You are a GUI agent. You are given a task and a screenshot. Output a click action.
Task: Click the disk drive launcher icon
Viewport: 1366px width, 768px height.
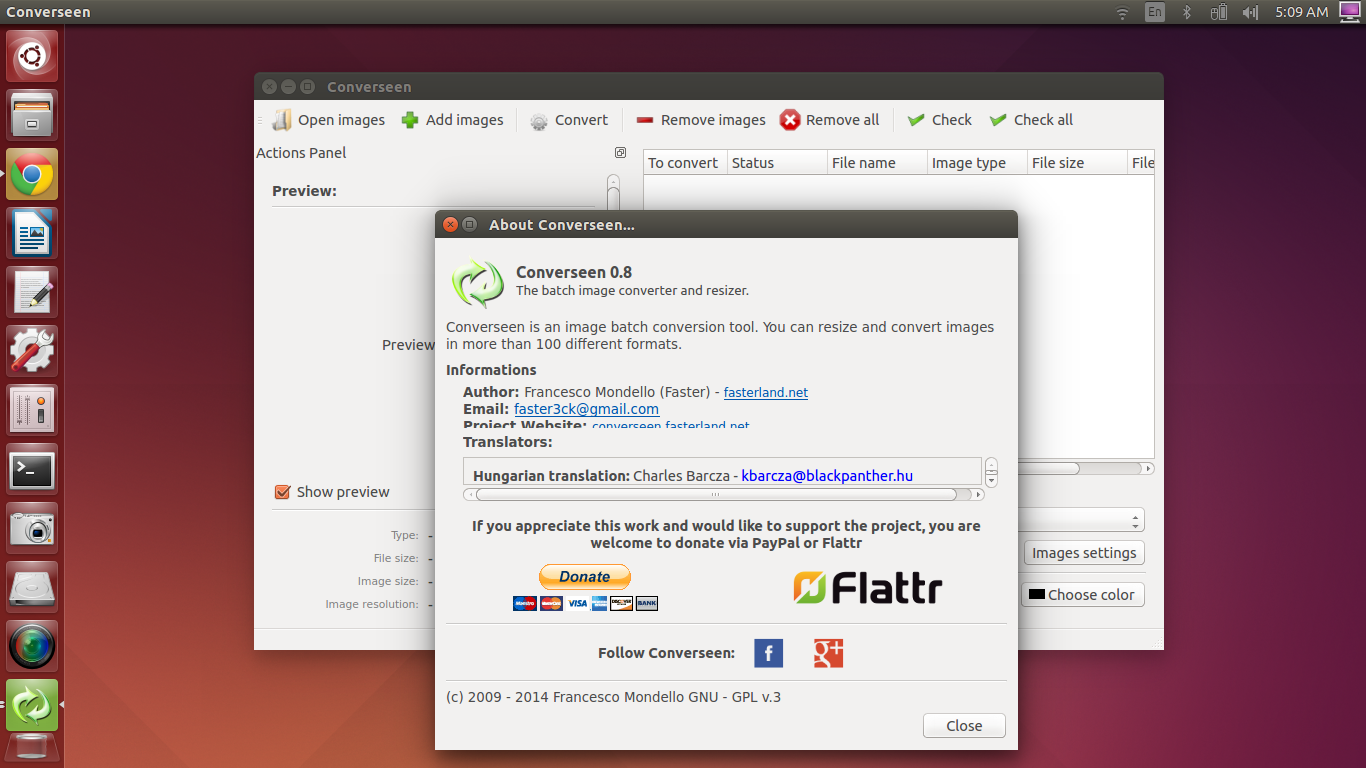point(32,587)
